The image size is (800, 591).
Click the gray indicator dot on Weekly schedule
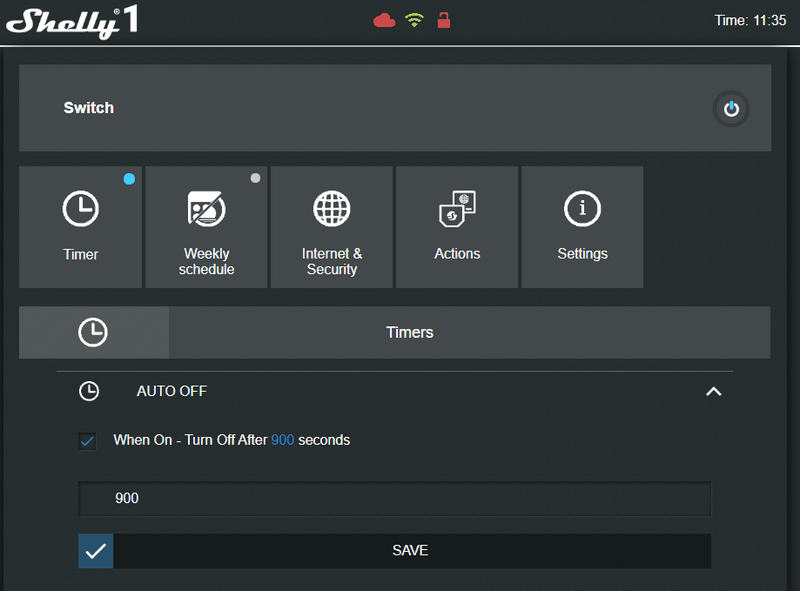255,178
